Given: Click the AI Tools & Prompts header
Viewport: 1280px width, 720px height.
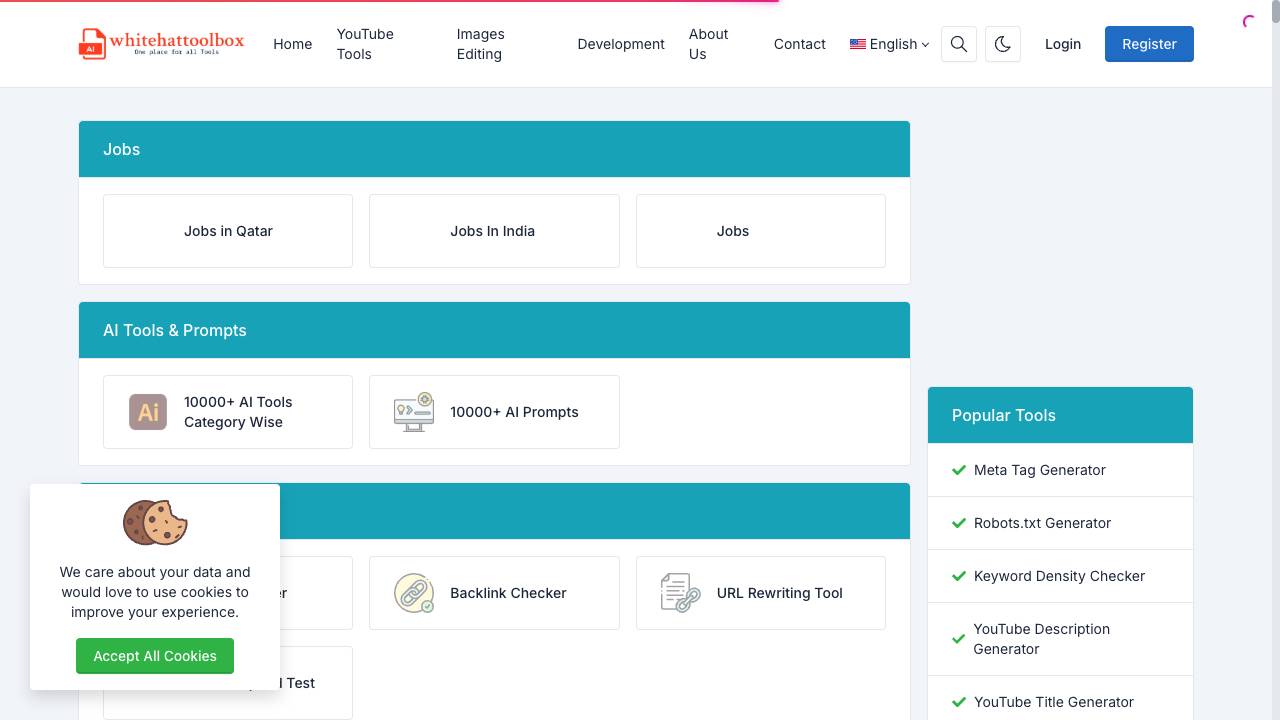Looking at the screenshot, I should pos(494,330).
